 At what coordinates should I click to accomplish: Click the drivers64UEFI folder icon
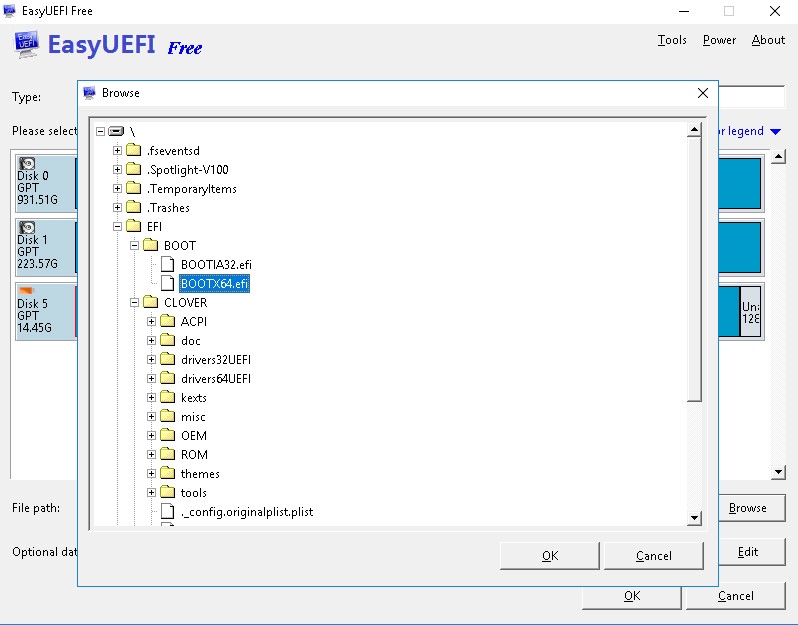click(167, 378)
